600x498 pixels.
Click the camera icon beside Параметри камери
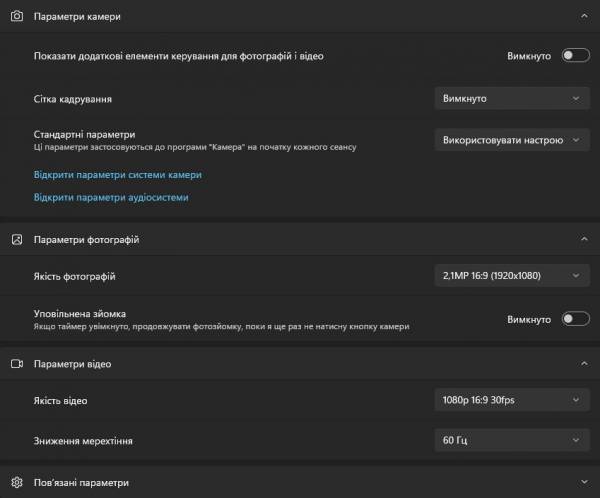17,16
